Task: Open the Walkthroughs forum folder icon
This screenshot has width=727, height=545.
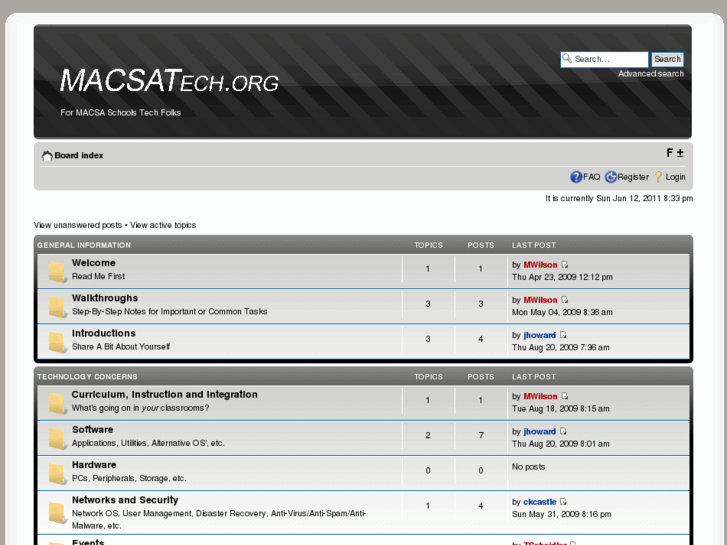Action: [x=57, y=307]
